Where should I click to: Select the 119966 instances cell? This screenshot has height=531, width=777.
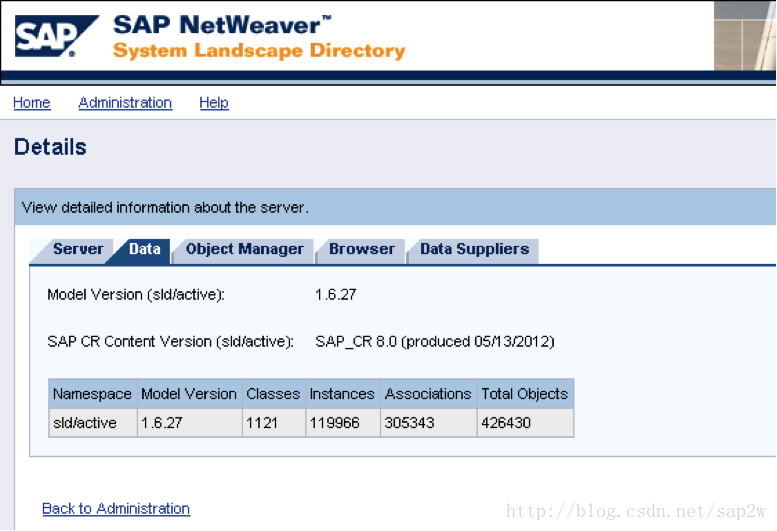coord(343,423)
